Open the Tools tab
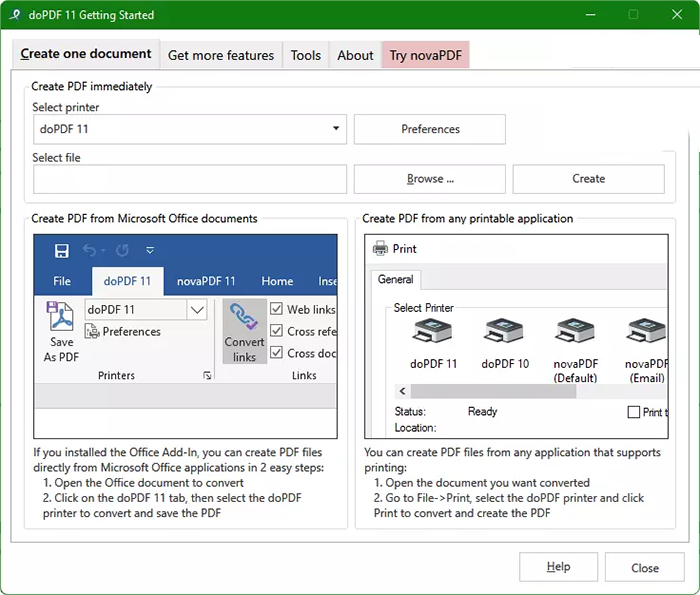The image size is (700, 595). click(x=306, y=55)
